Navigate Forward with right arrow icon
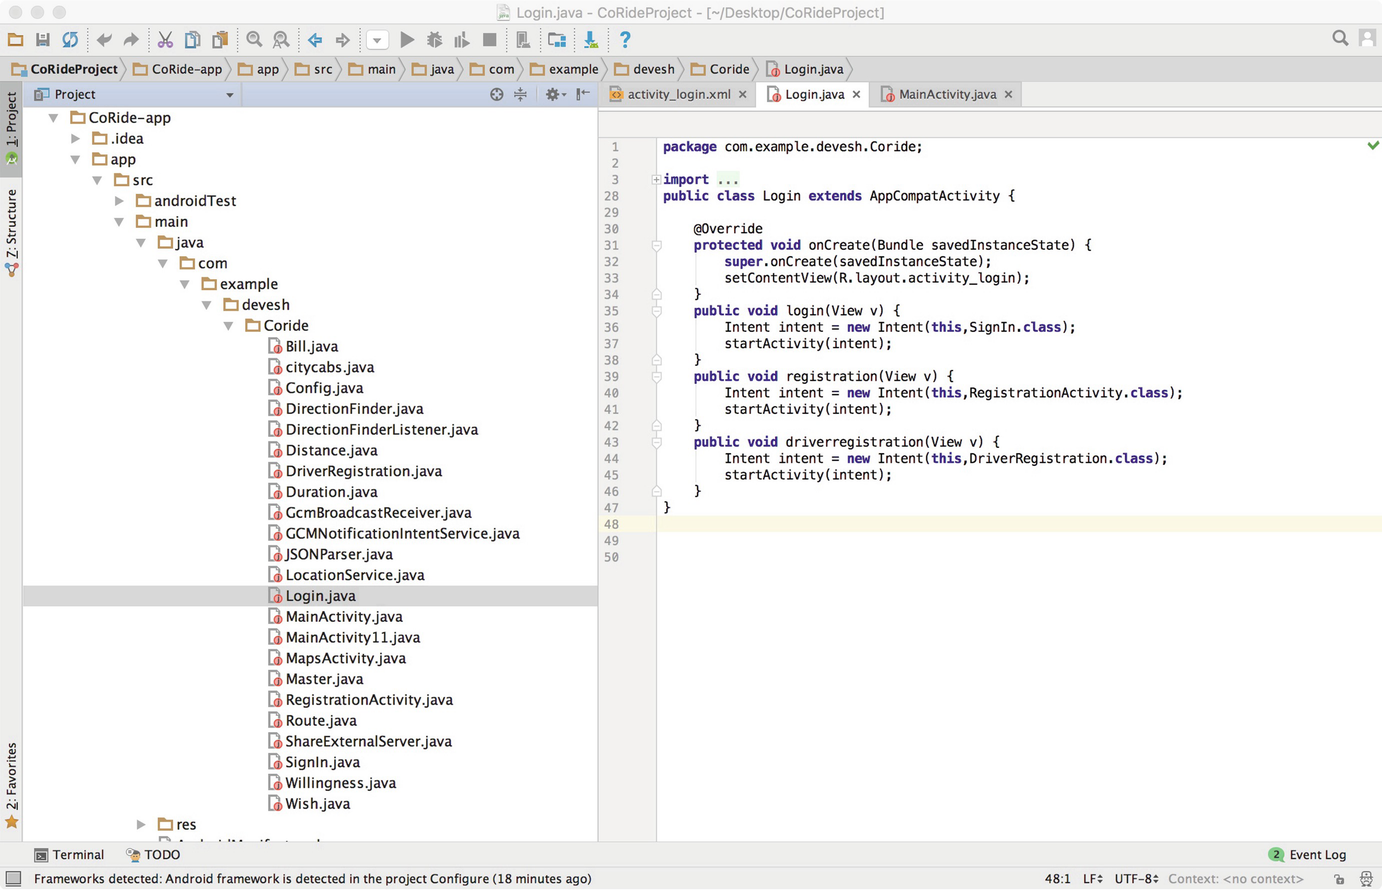Screen dimensions: 1382x890 tap(343, 40)
